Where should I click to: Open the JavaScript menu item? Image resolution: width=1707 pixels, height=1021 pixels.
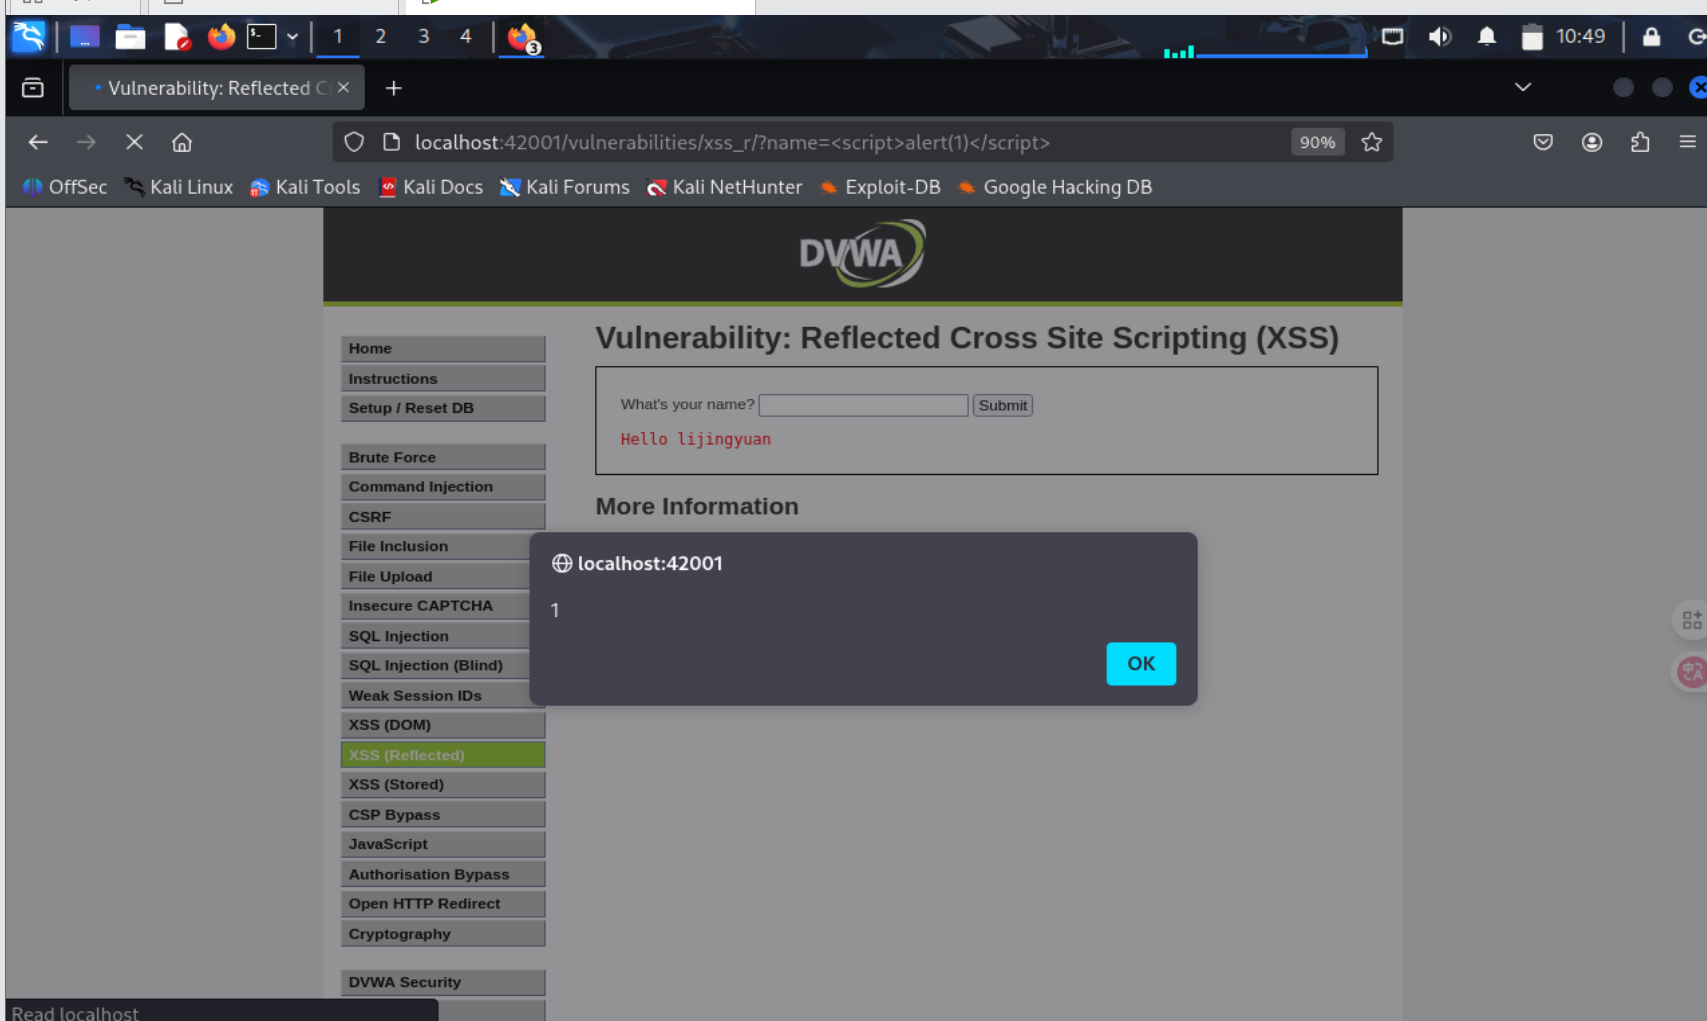click(443, 844)
